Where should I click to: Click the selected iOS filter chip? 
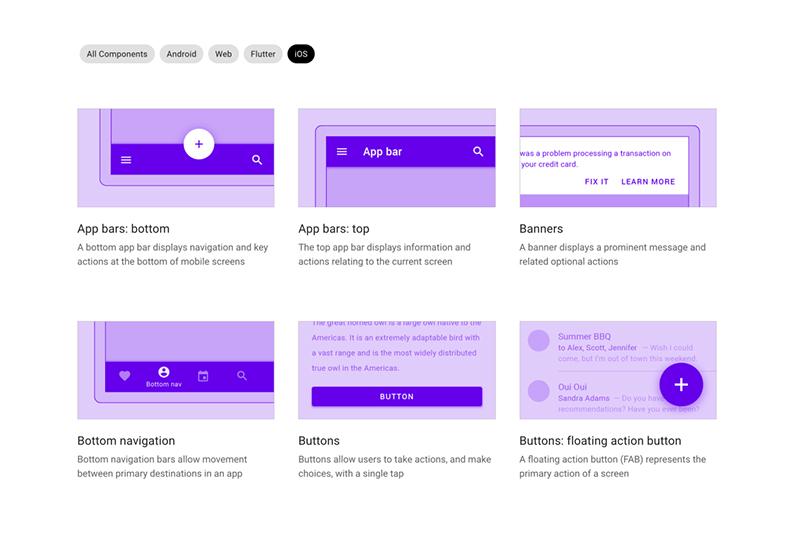(301, 54)
